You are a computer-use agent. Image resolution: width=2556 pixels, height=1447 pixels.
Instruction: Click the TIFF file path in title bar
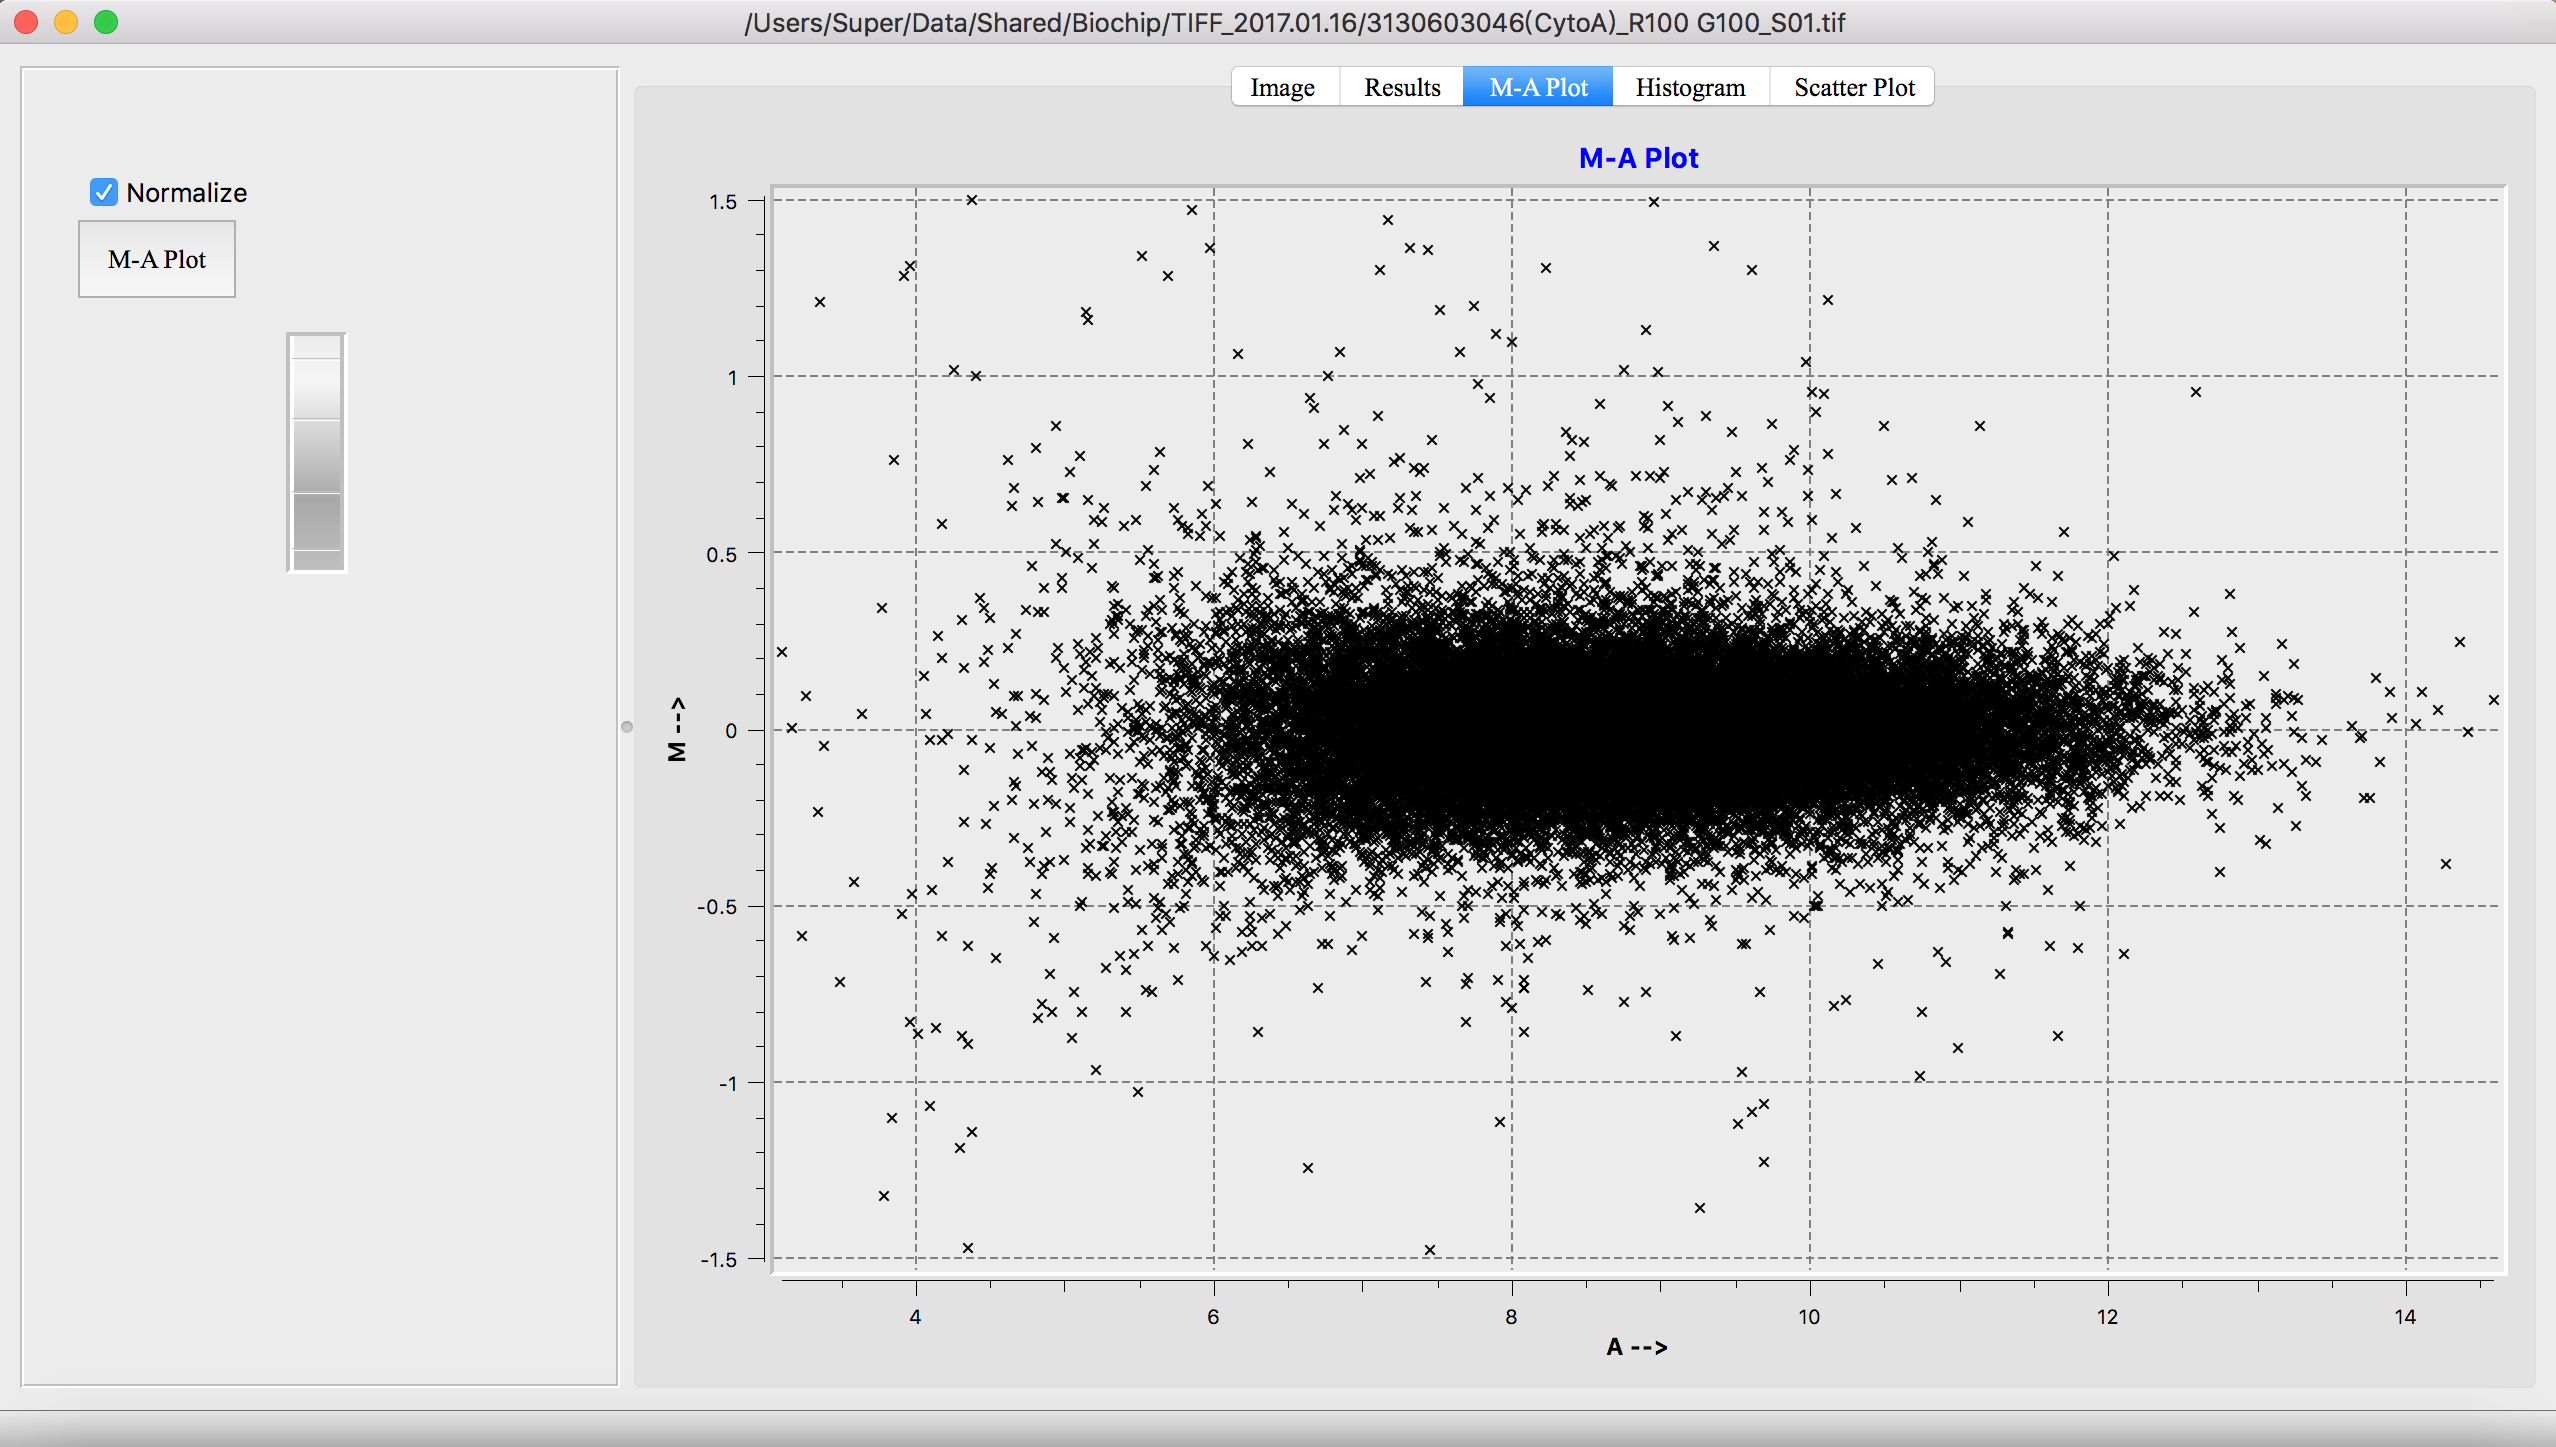tap(1294, 22)
